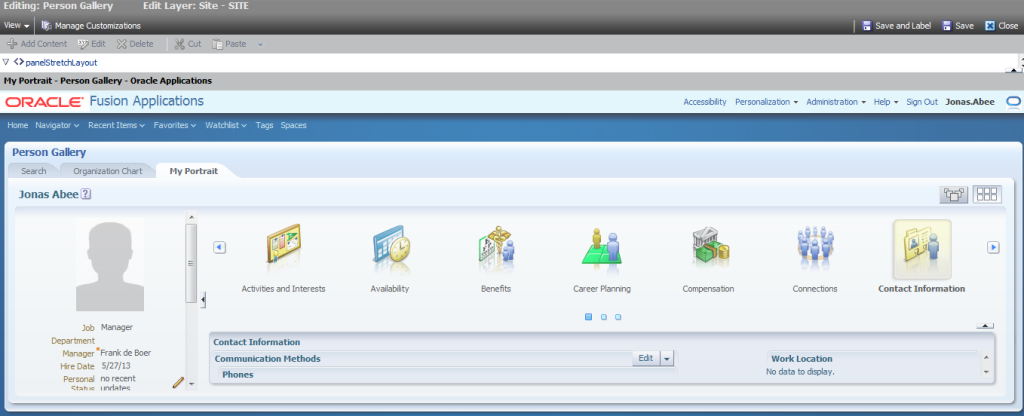1024x416 pixels.
Task: Close the page editor
Action: pos(1001,26)
